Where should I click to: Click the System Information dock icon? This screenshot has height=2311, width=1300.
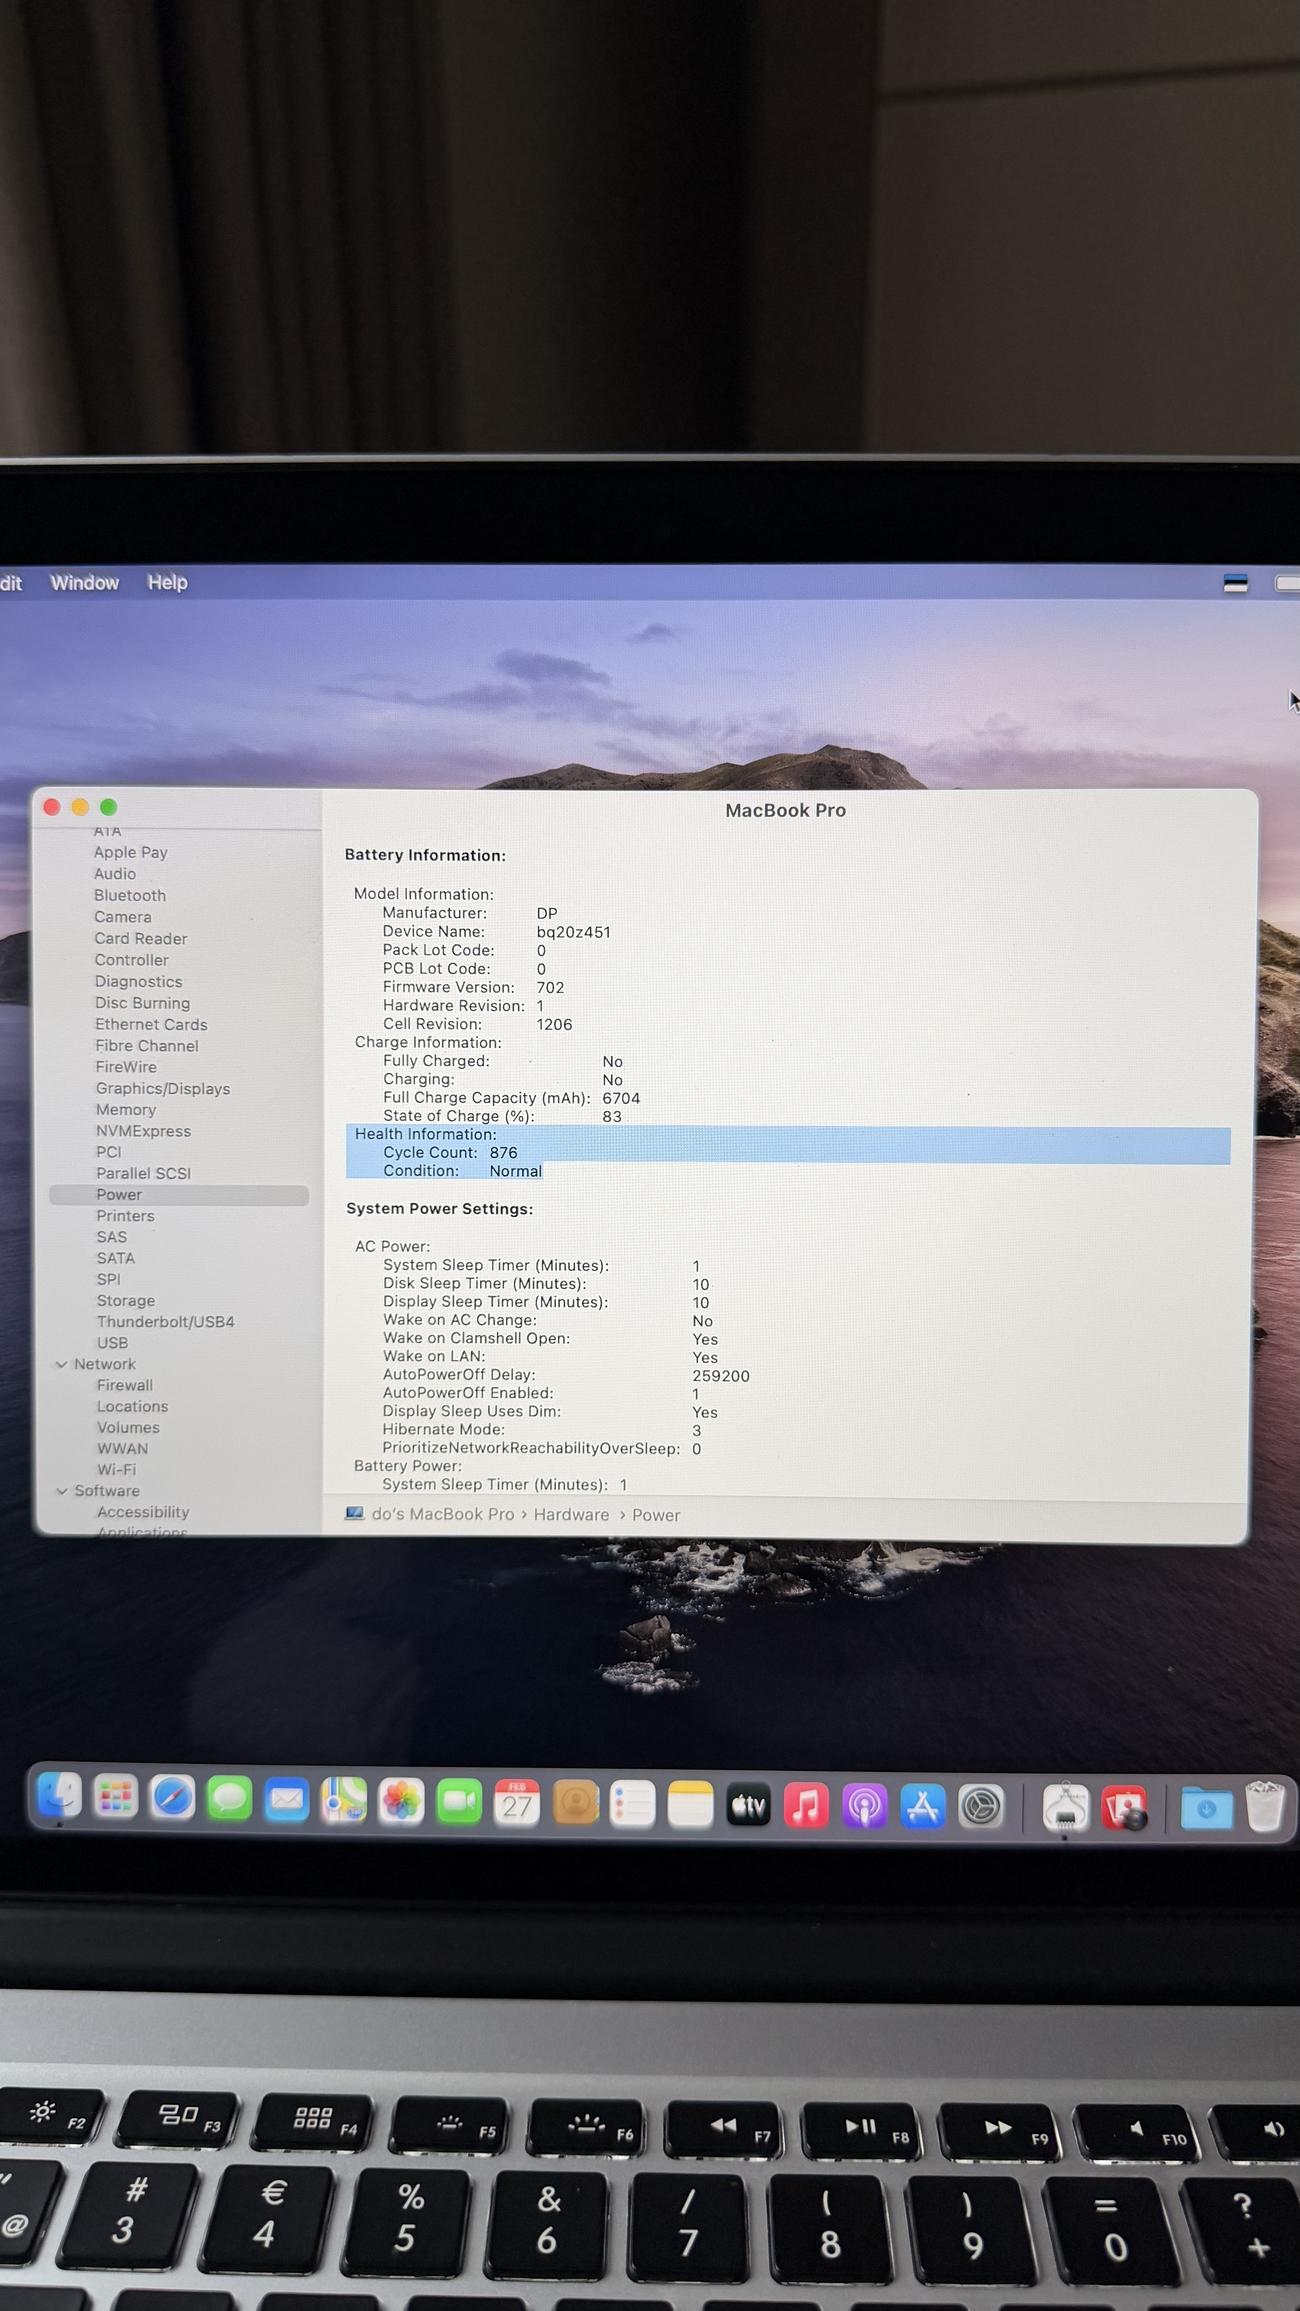(1065, 1807)
